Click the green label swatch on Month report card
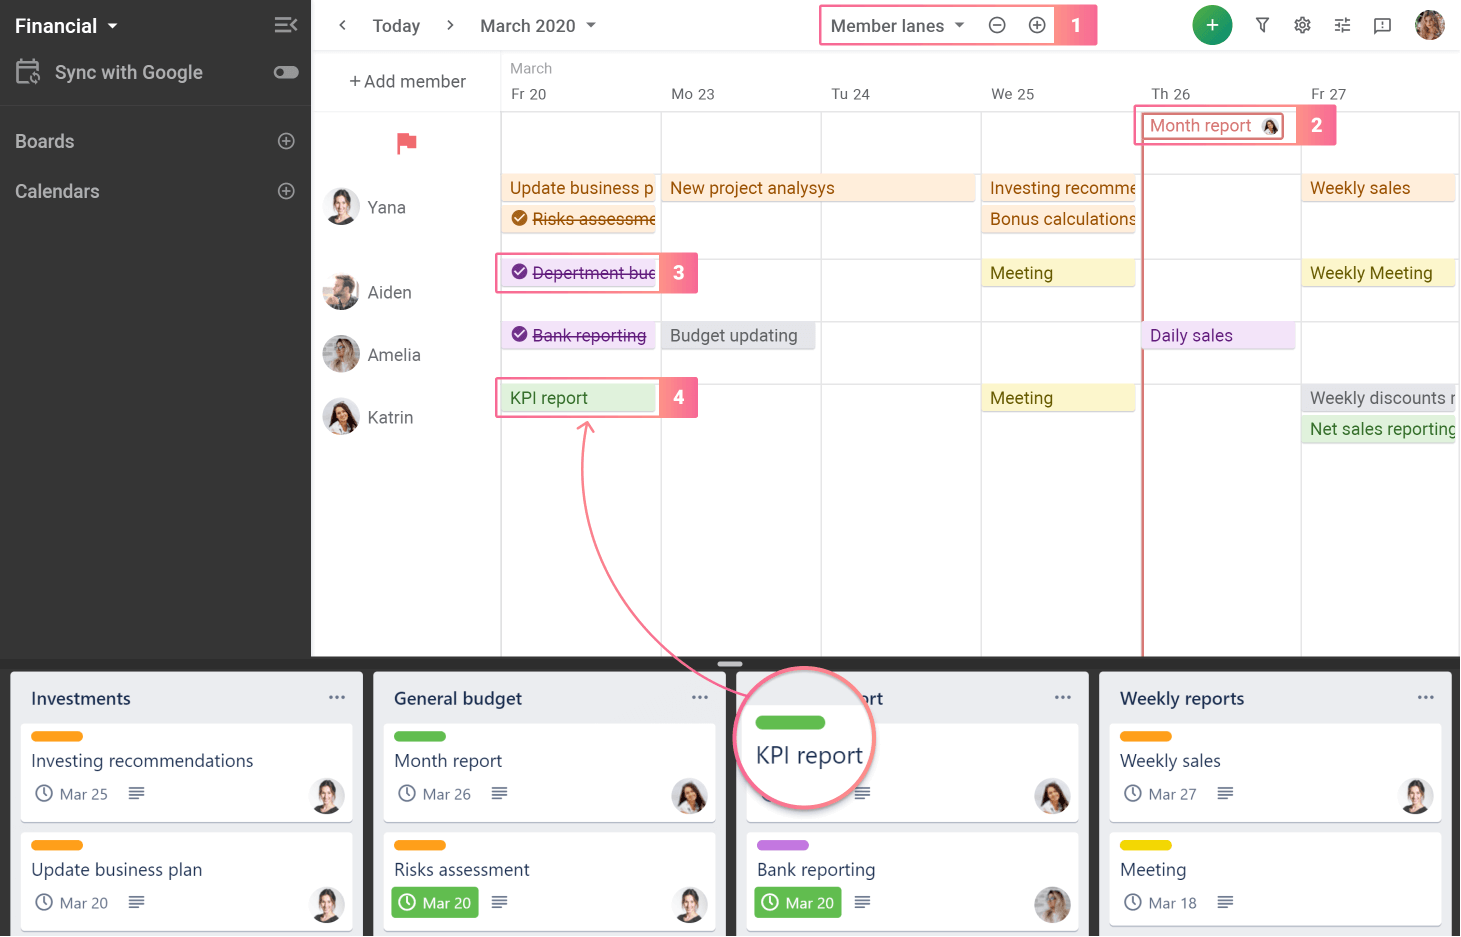 [x=420, y=736]
